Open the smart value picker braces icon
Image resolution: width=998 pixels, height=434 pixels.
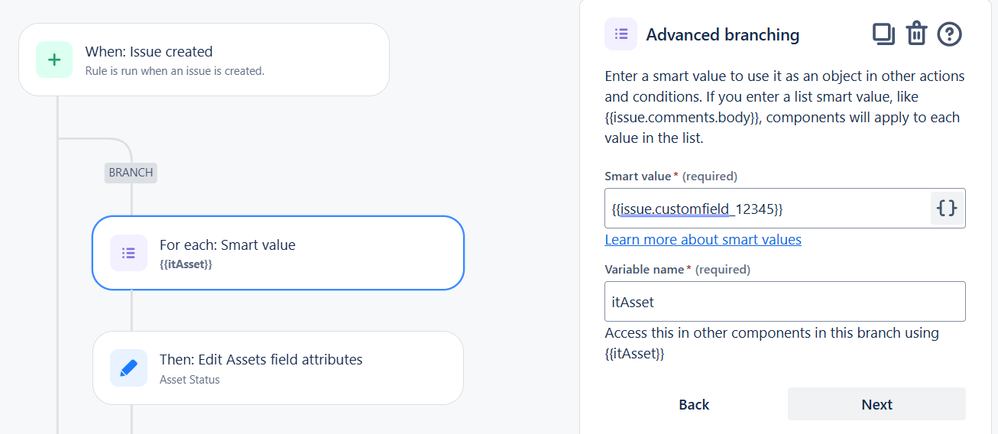pyautogui.click(x=947, y=208)
